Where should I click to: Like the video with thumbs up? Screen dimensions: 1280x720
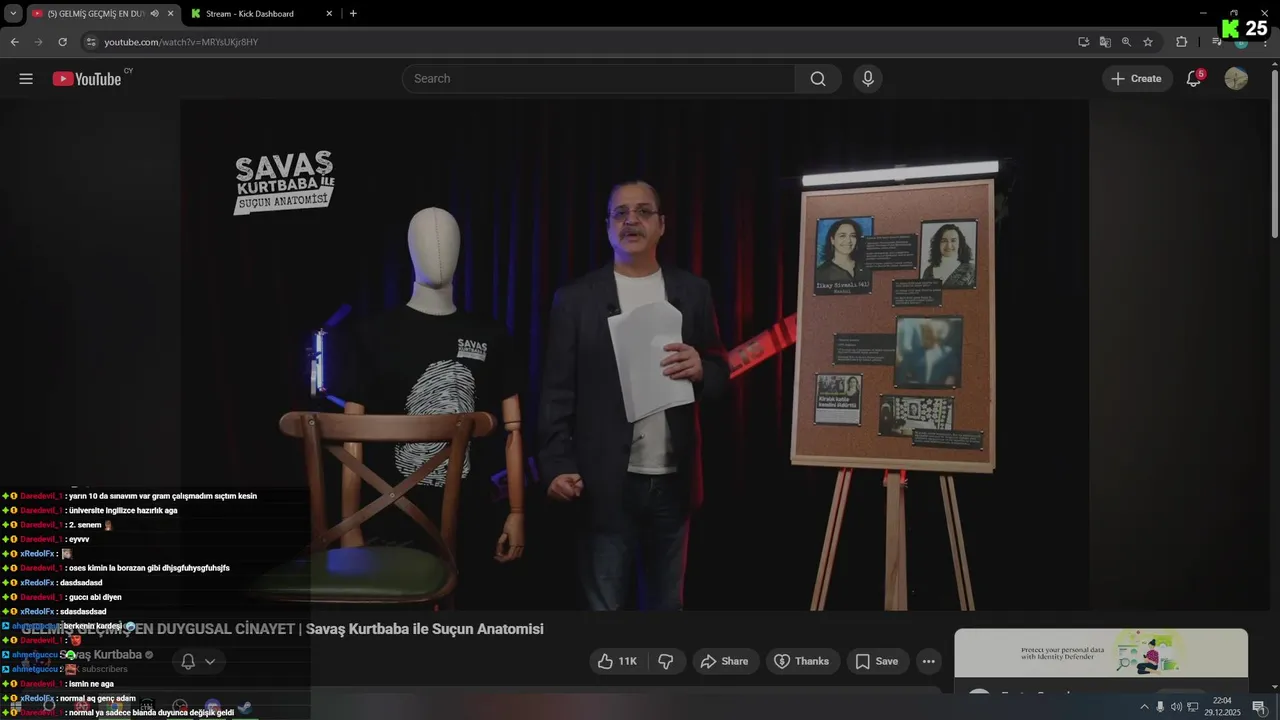618,661
